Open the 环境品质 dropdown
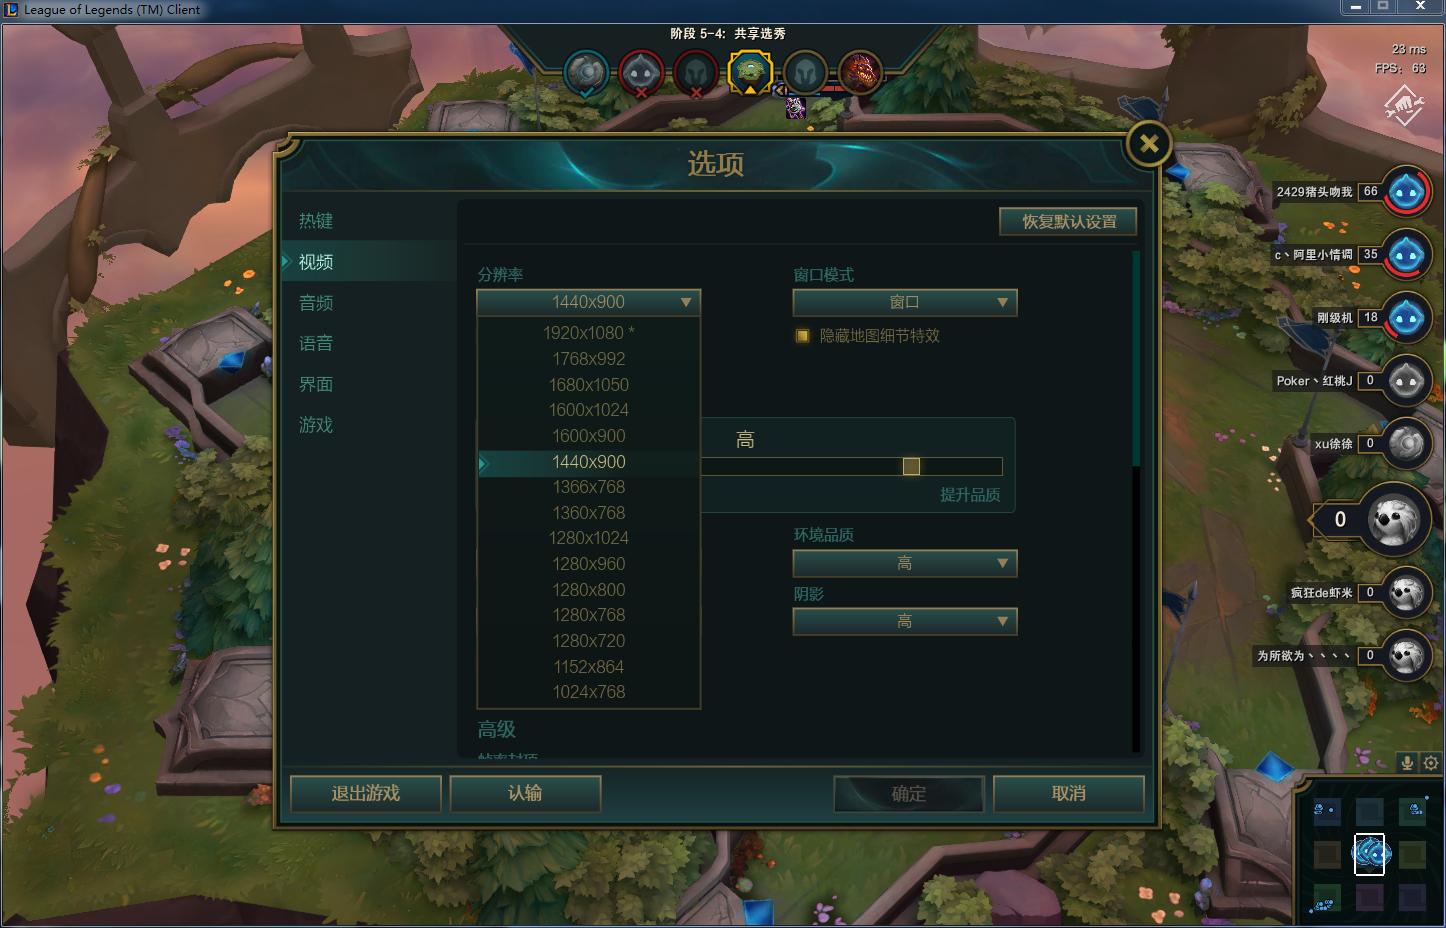The width and height of the screenshot is (1446, 928). pyautogui.click(x=905, y=563)
